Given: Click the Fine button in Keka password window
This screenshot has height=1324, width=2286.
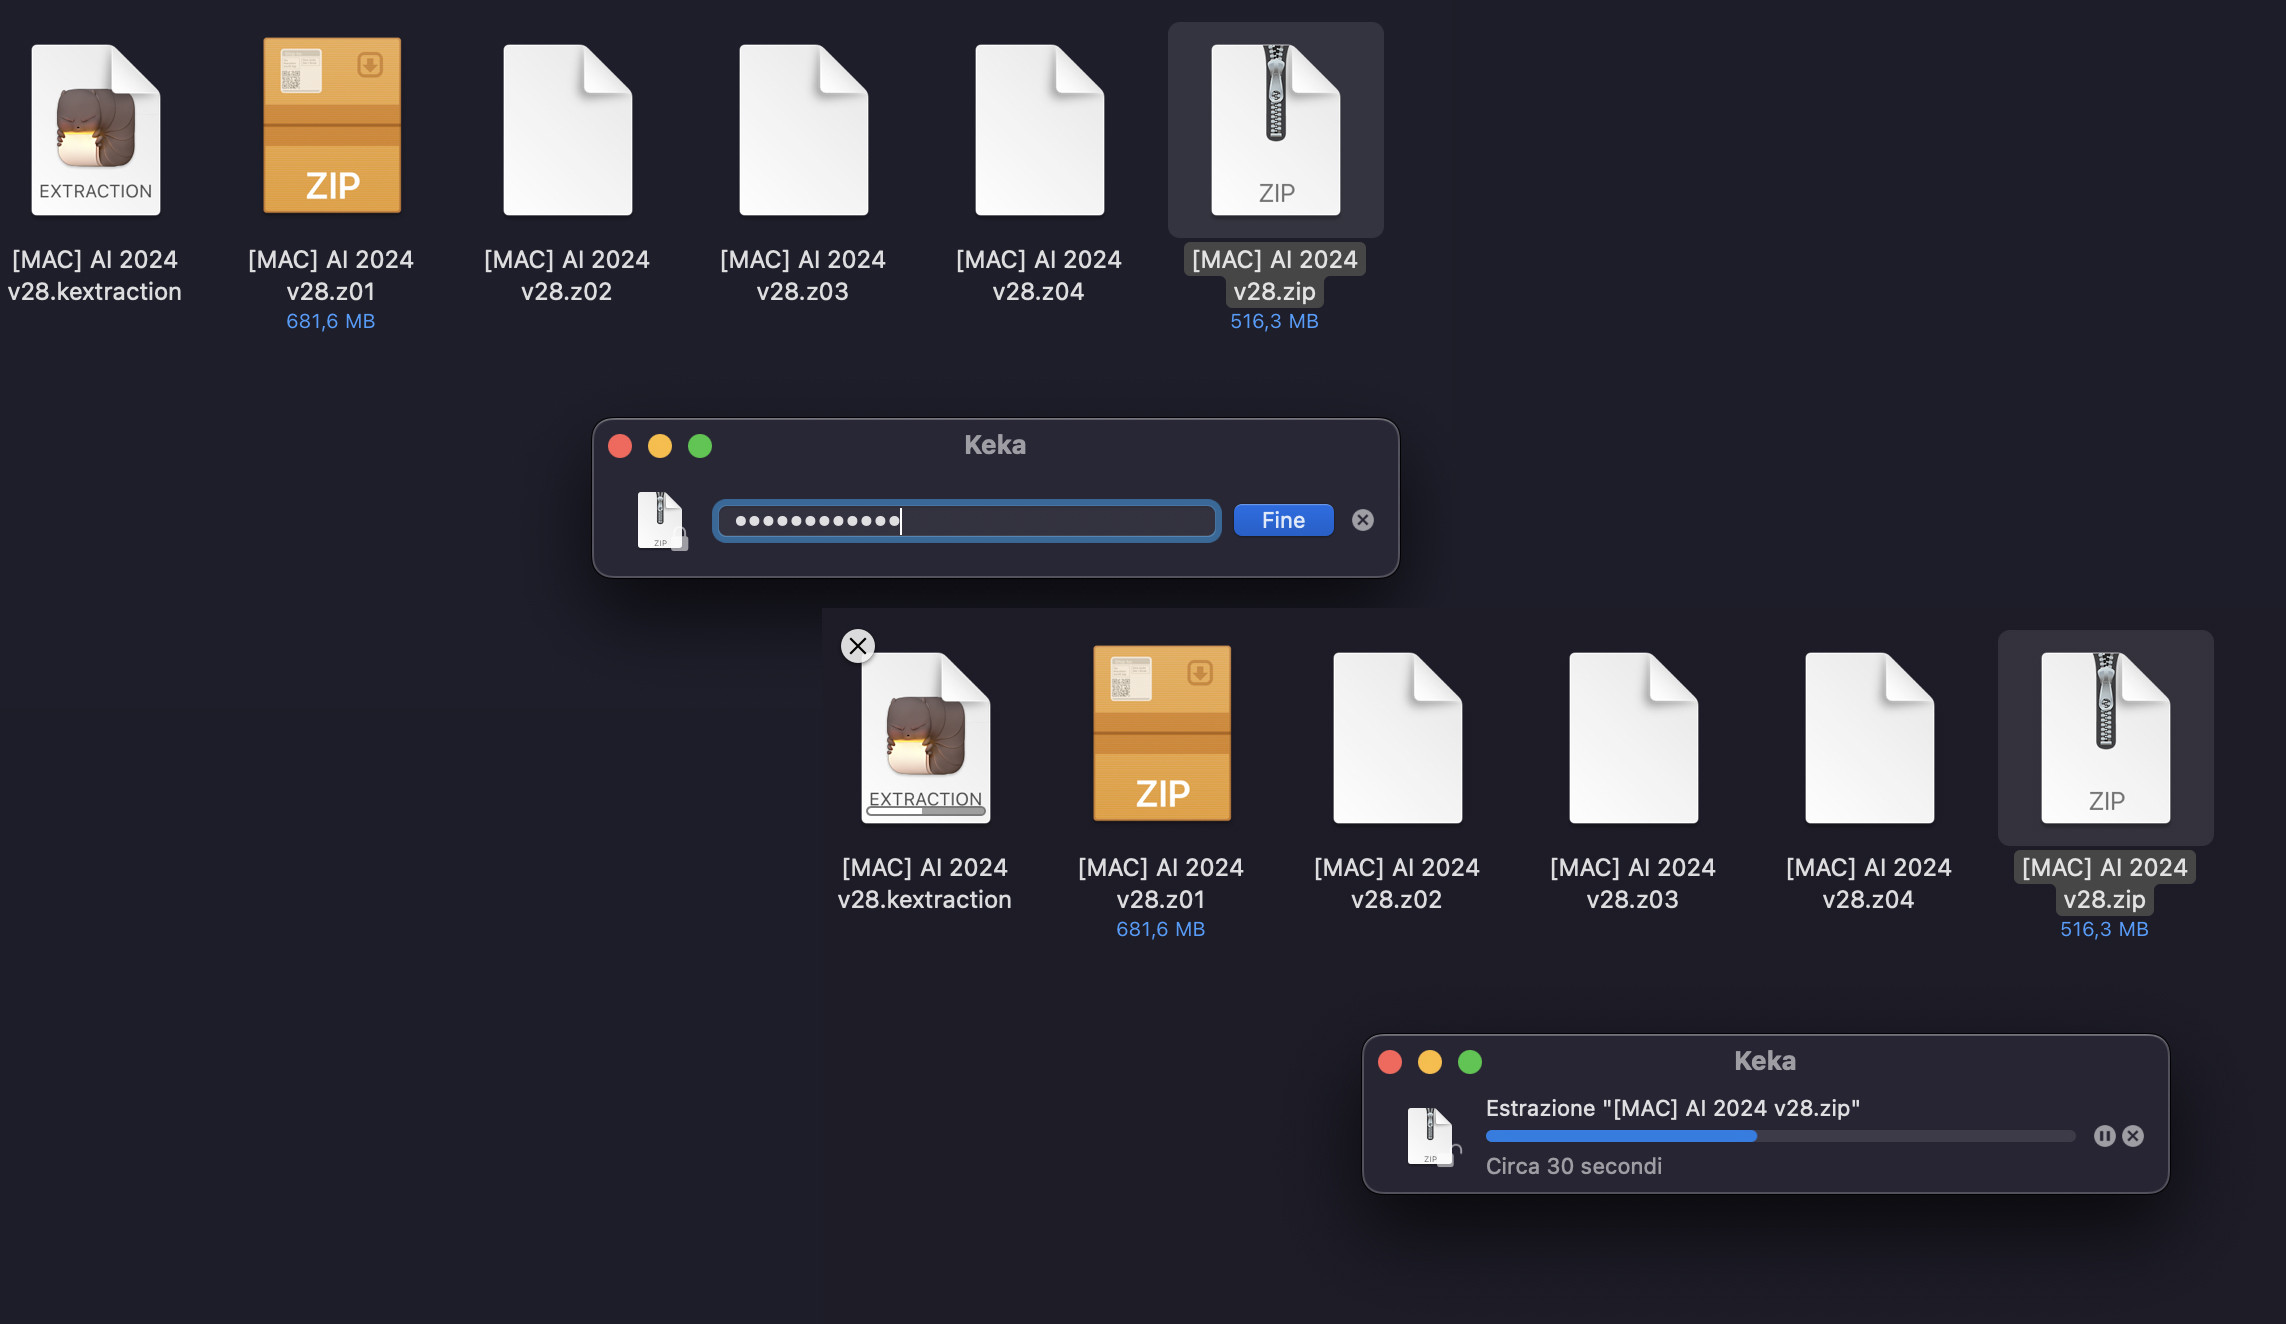Looking at the screenshot, I should click(x=1283, y=520).
